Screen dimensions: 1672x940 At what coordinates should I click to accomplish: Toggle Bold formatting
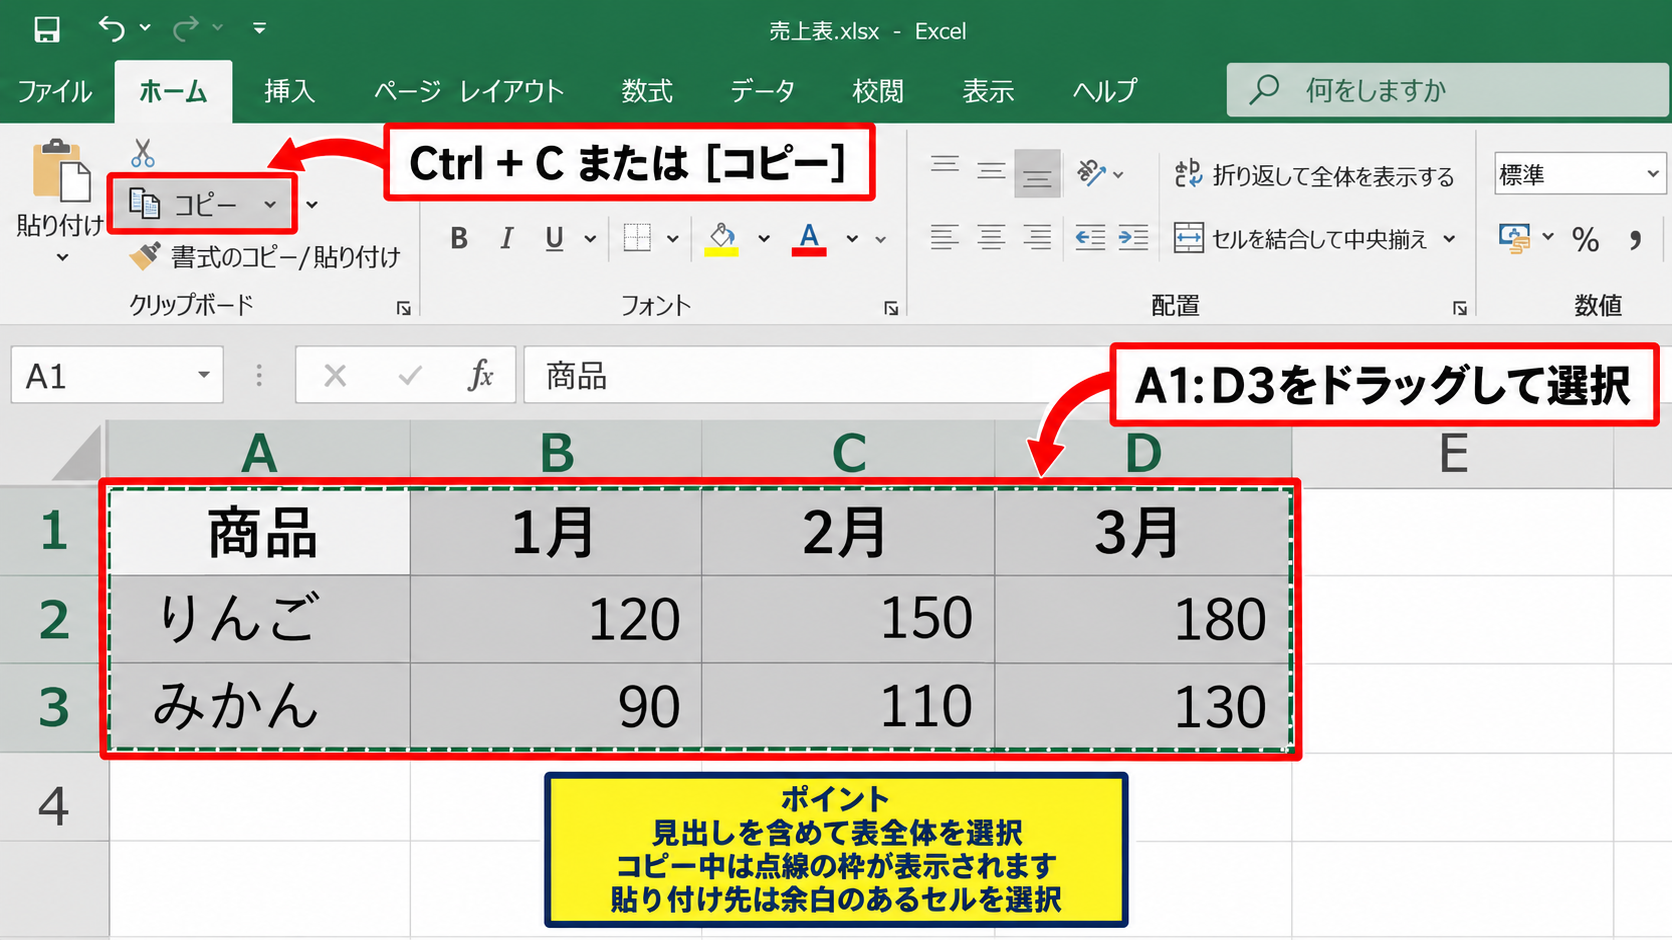coord(459,238)
